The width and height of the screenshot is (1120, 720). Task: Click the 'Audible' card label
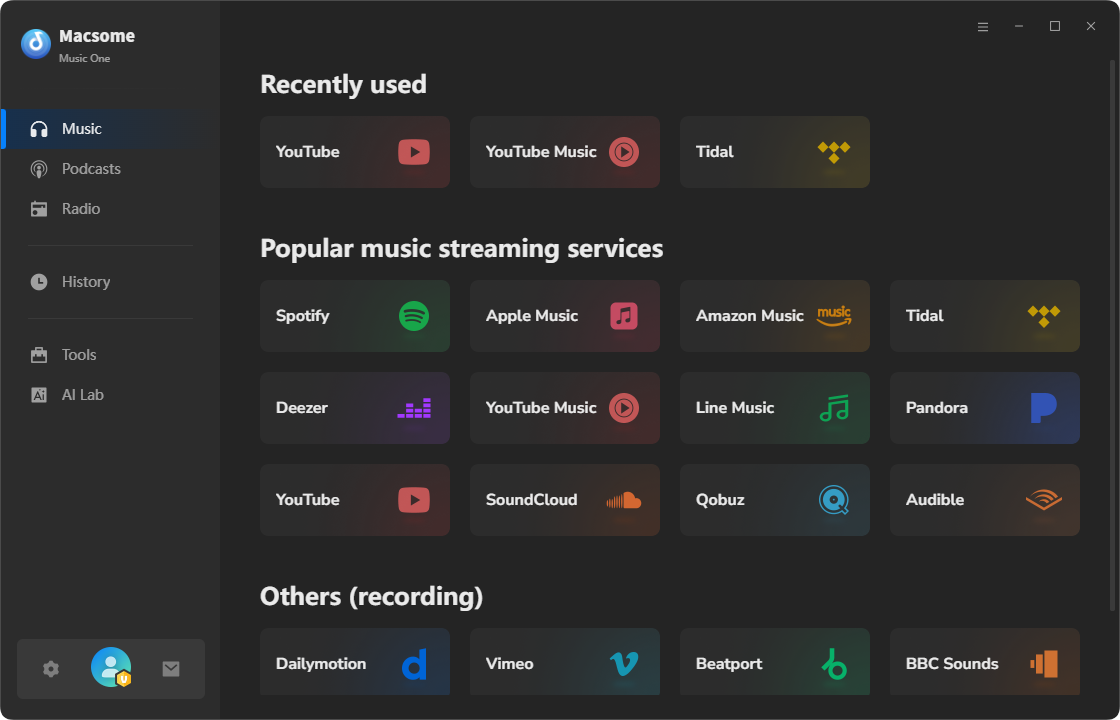coord(935,500)
